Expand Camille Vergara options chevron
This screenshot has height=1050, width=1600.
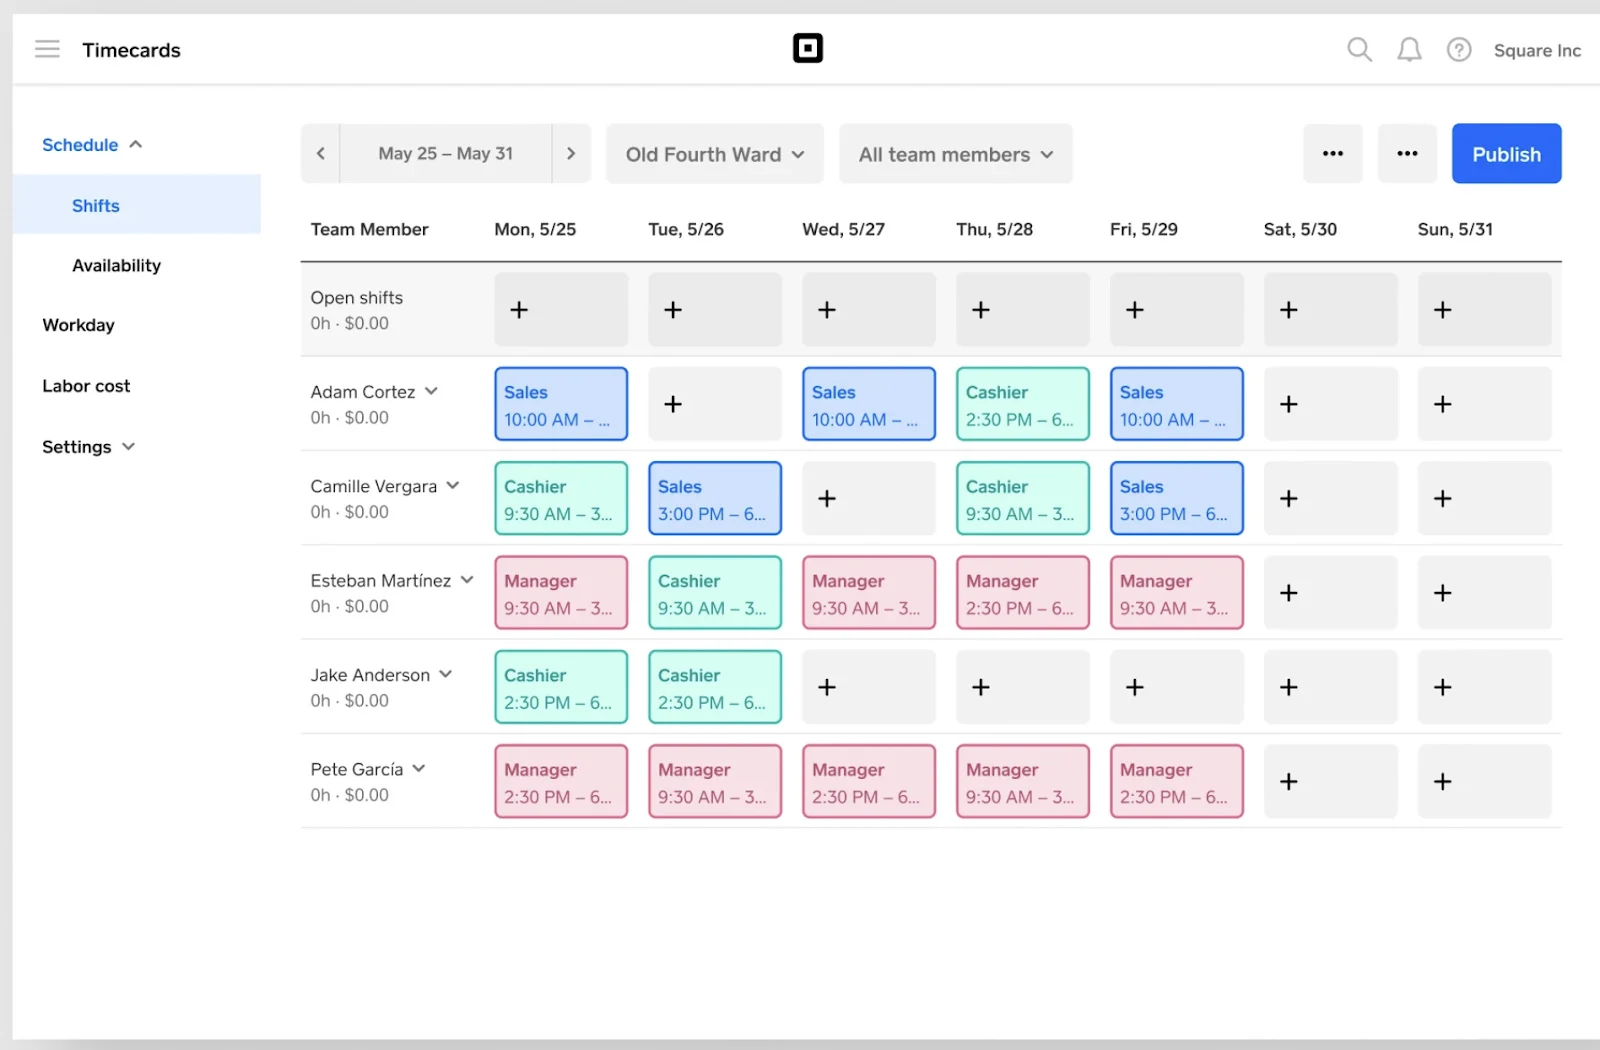point(453,485)
